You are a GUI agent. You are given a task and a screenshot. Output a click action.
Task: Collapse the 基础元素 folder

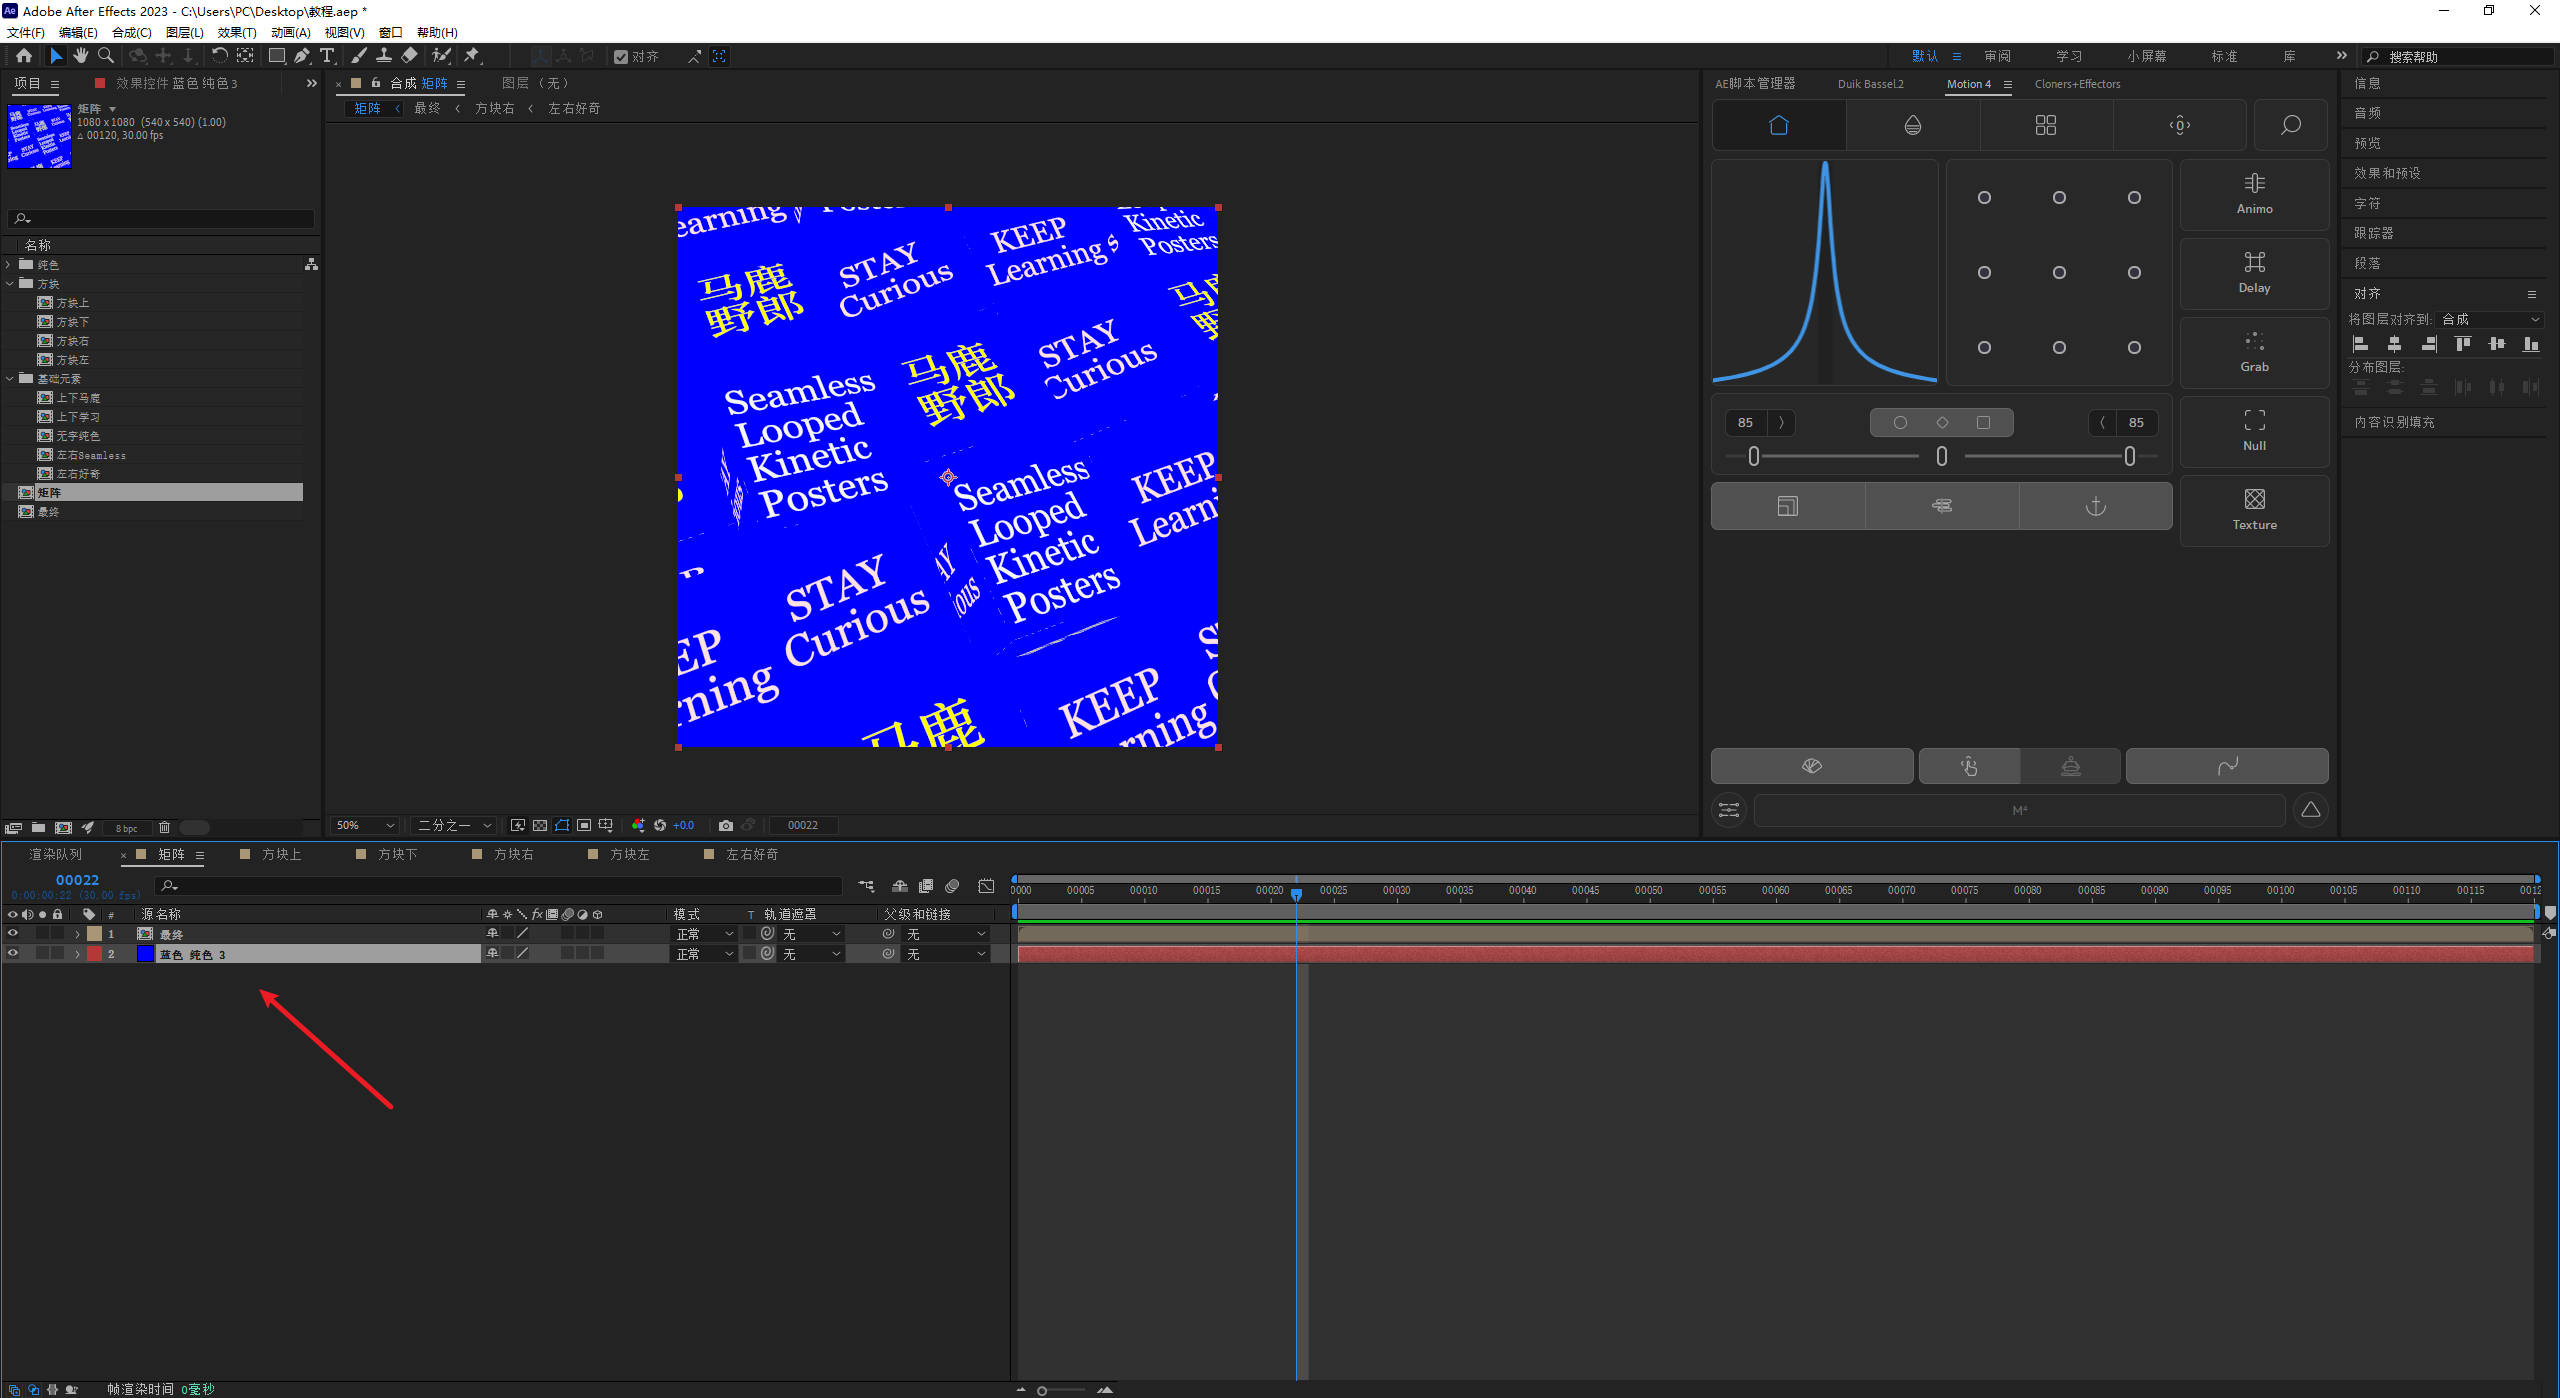[10, 379]
